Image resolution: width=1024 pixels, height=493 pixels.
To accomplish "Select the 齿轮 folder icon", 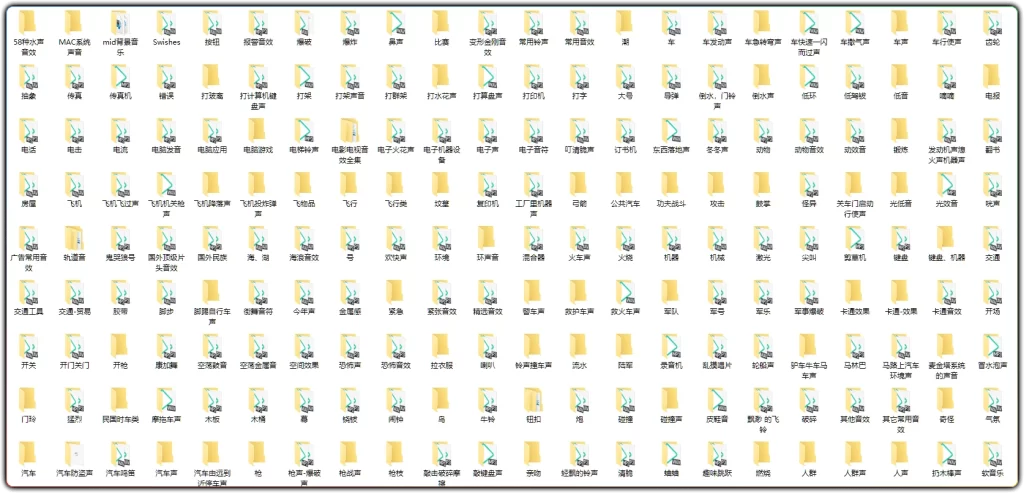I will pyautogui.click(x=991, y=23).
